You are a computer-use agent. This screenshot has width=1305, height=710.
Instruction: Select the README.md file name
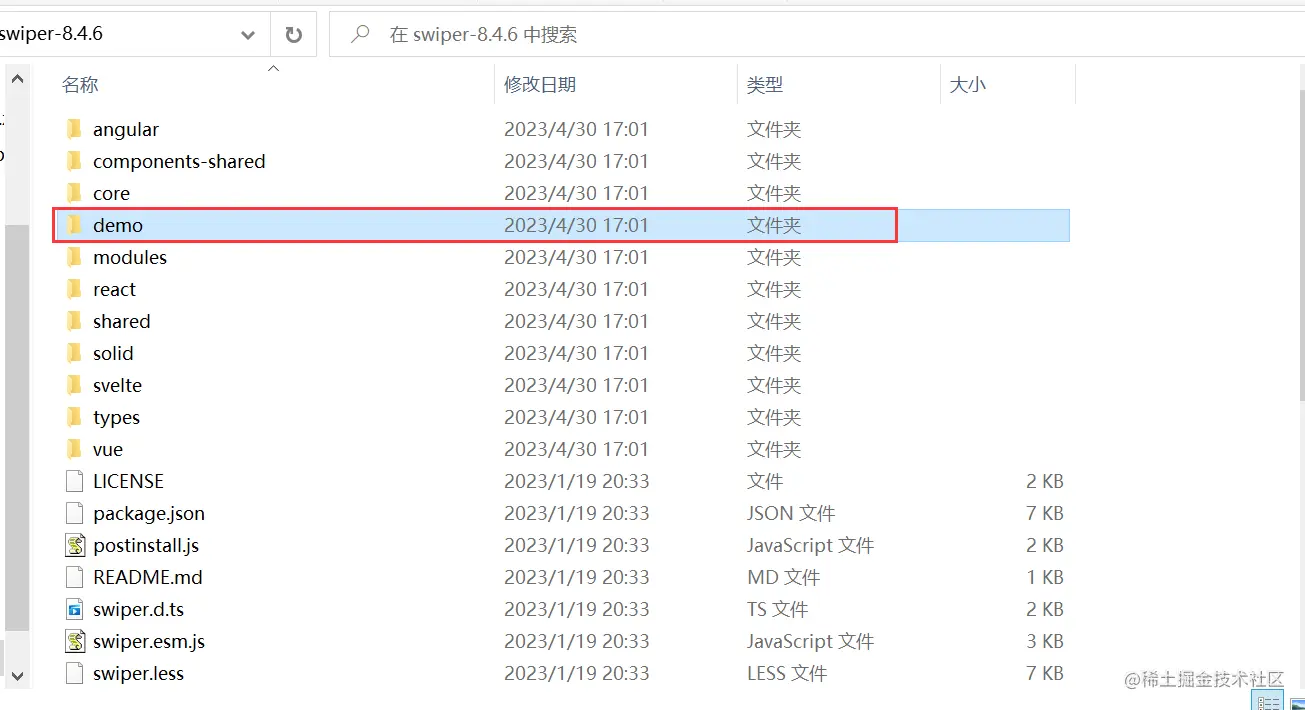(x=148, y=578)
